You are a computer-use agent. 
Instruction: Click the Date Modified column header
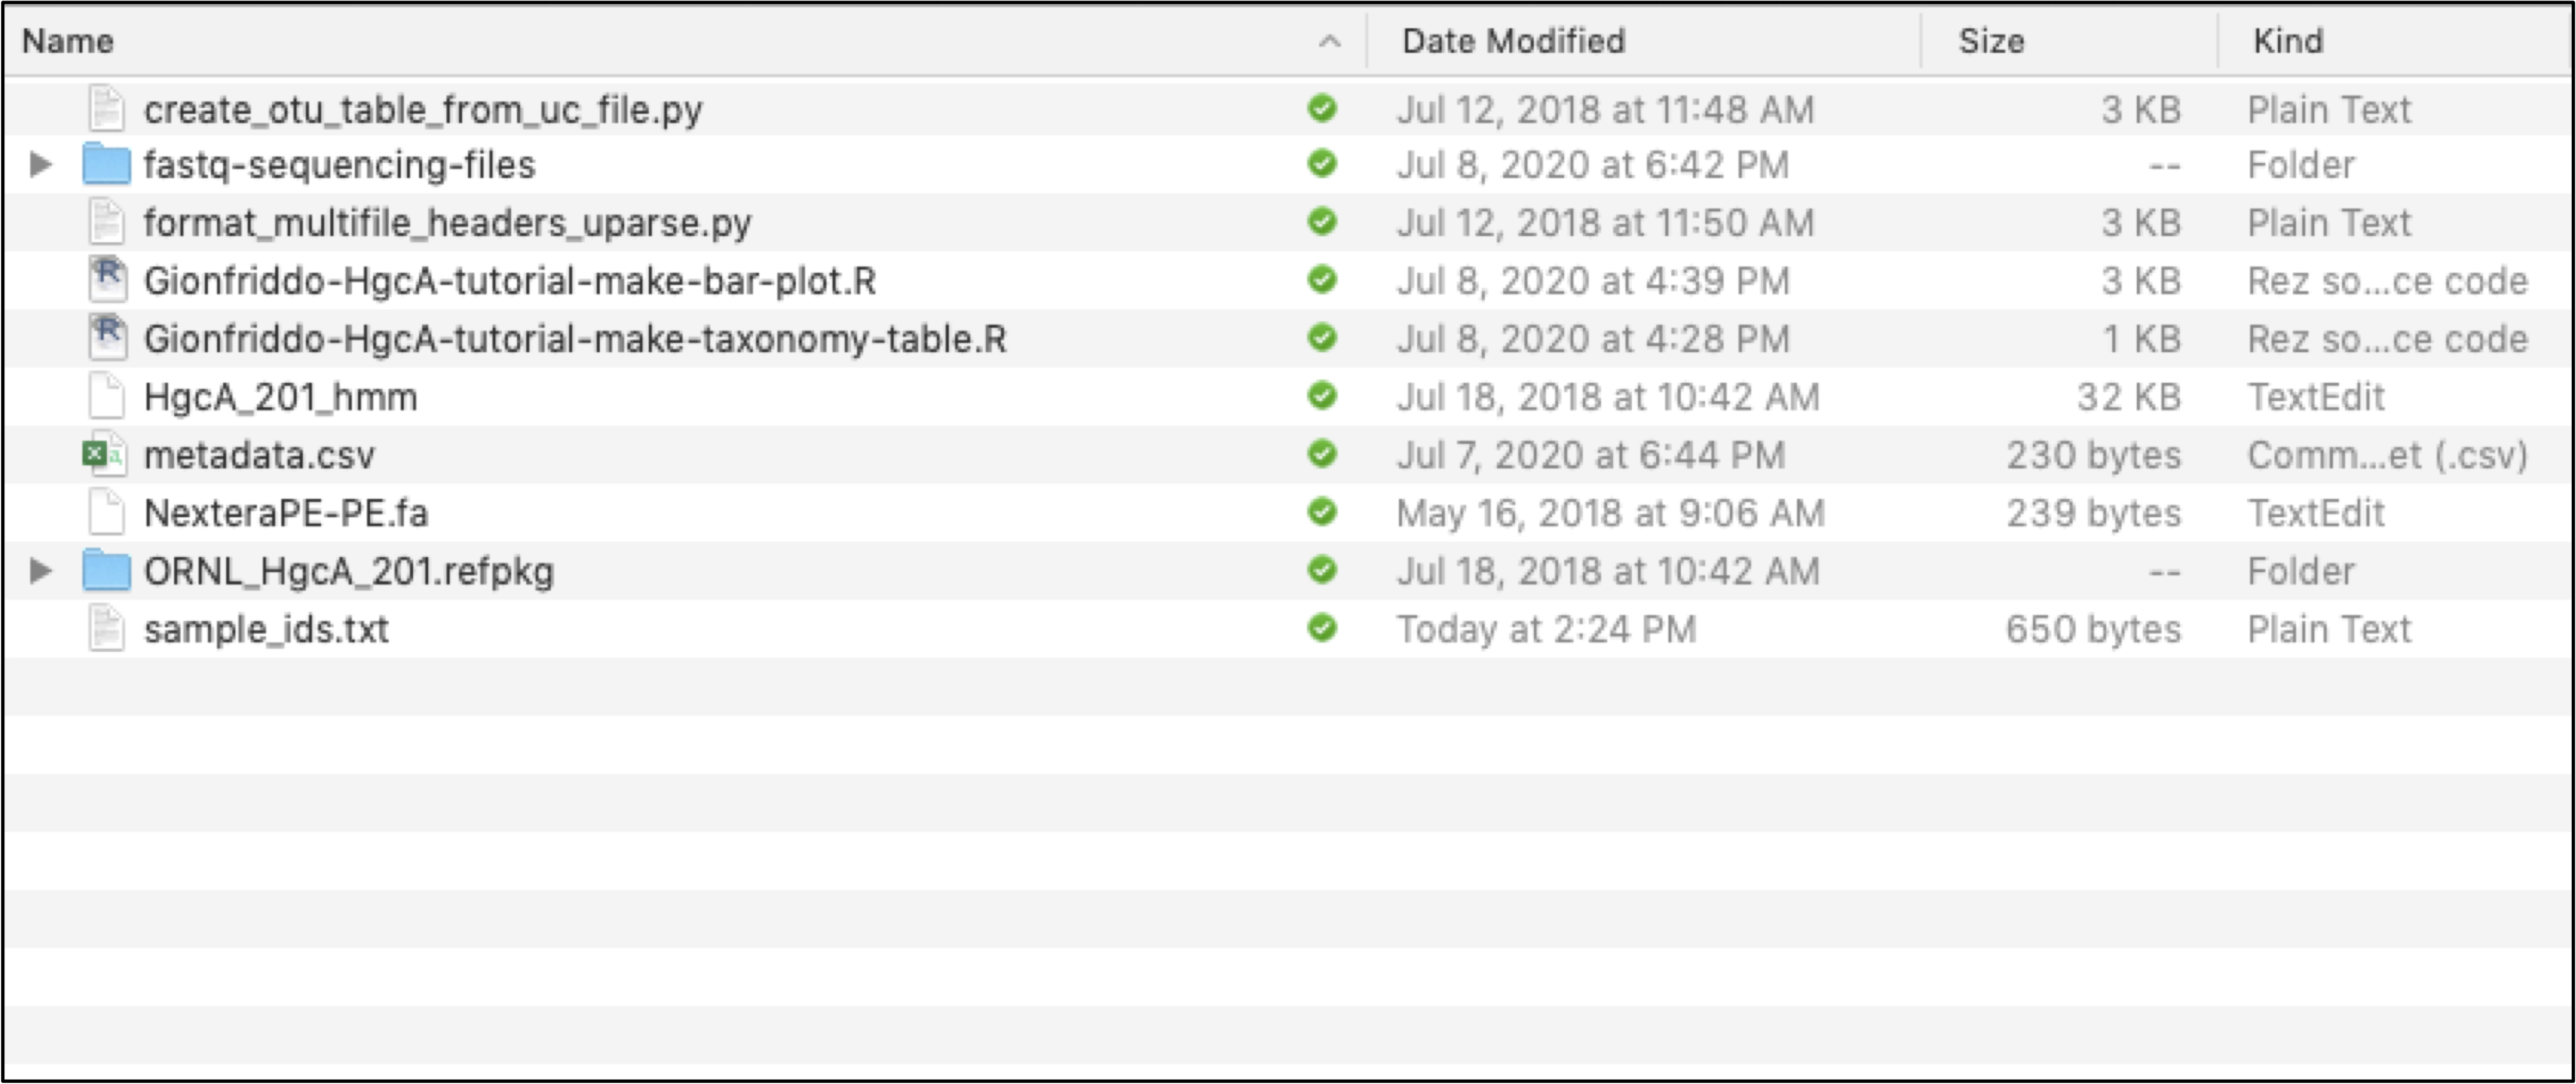1512,41
